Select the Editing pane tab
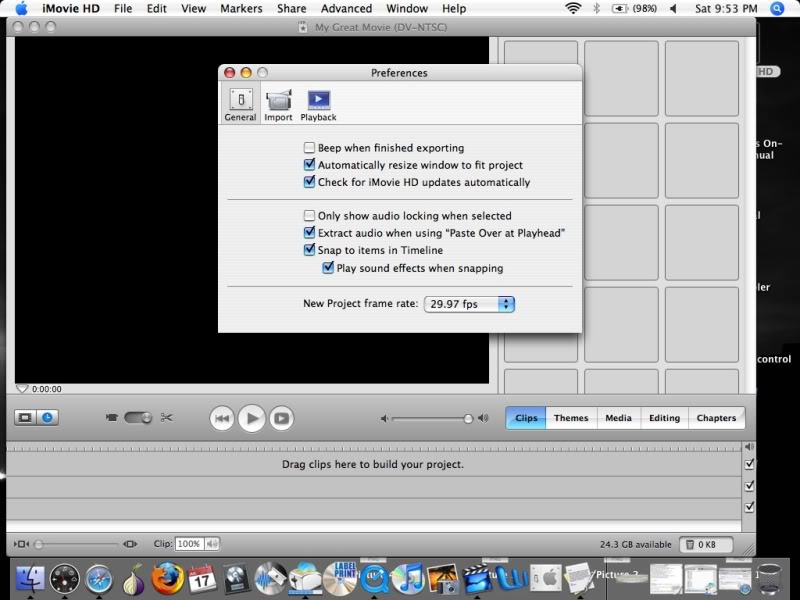This screenshot has height=600, width=800. click(664, 418)
